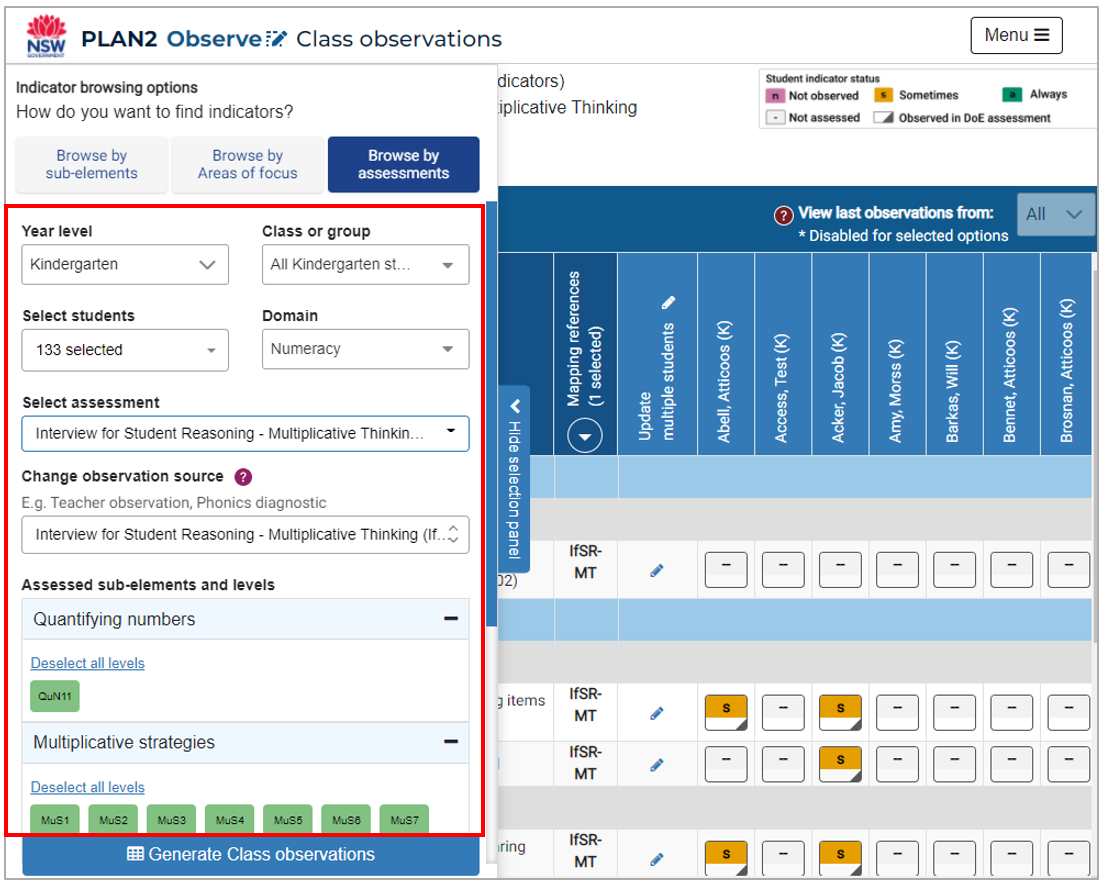The height and width of the screenshot is (888, 1106).
Task: Toggle the MuS4 level chip
Action: click(x=230, y=820)
